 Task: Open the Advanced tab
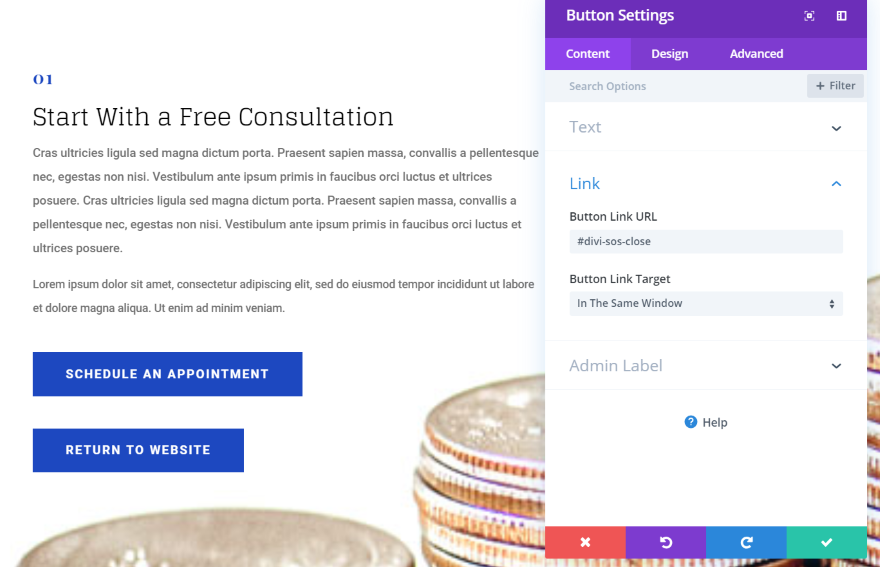point(756,54)
